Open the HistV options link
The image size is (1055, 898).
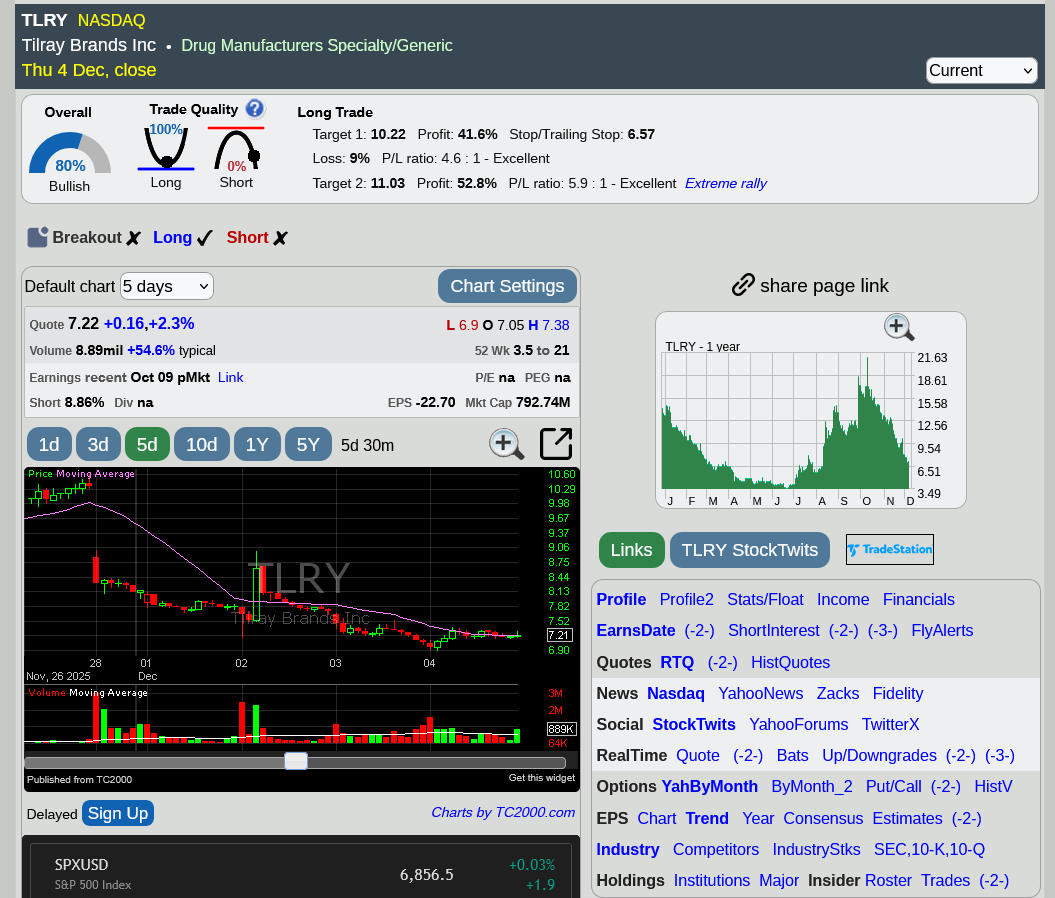tap(993, 786)
